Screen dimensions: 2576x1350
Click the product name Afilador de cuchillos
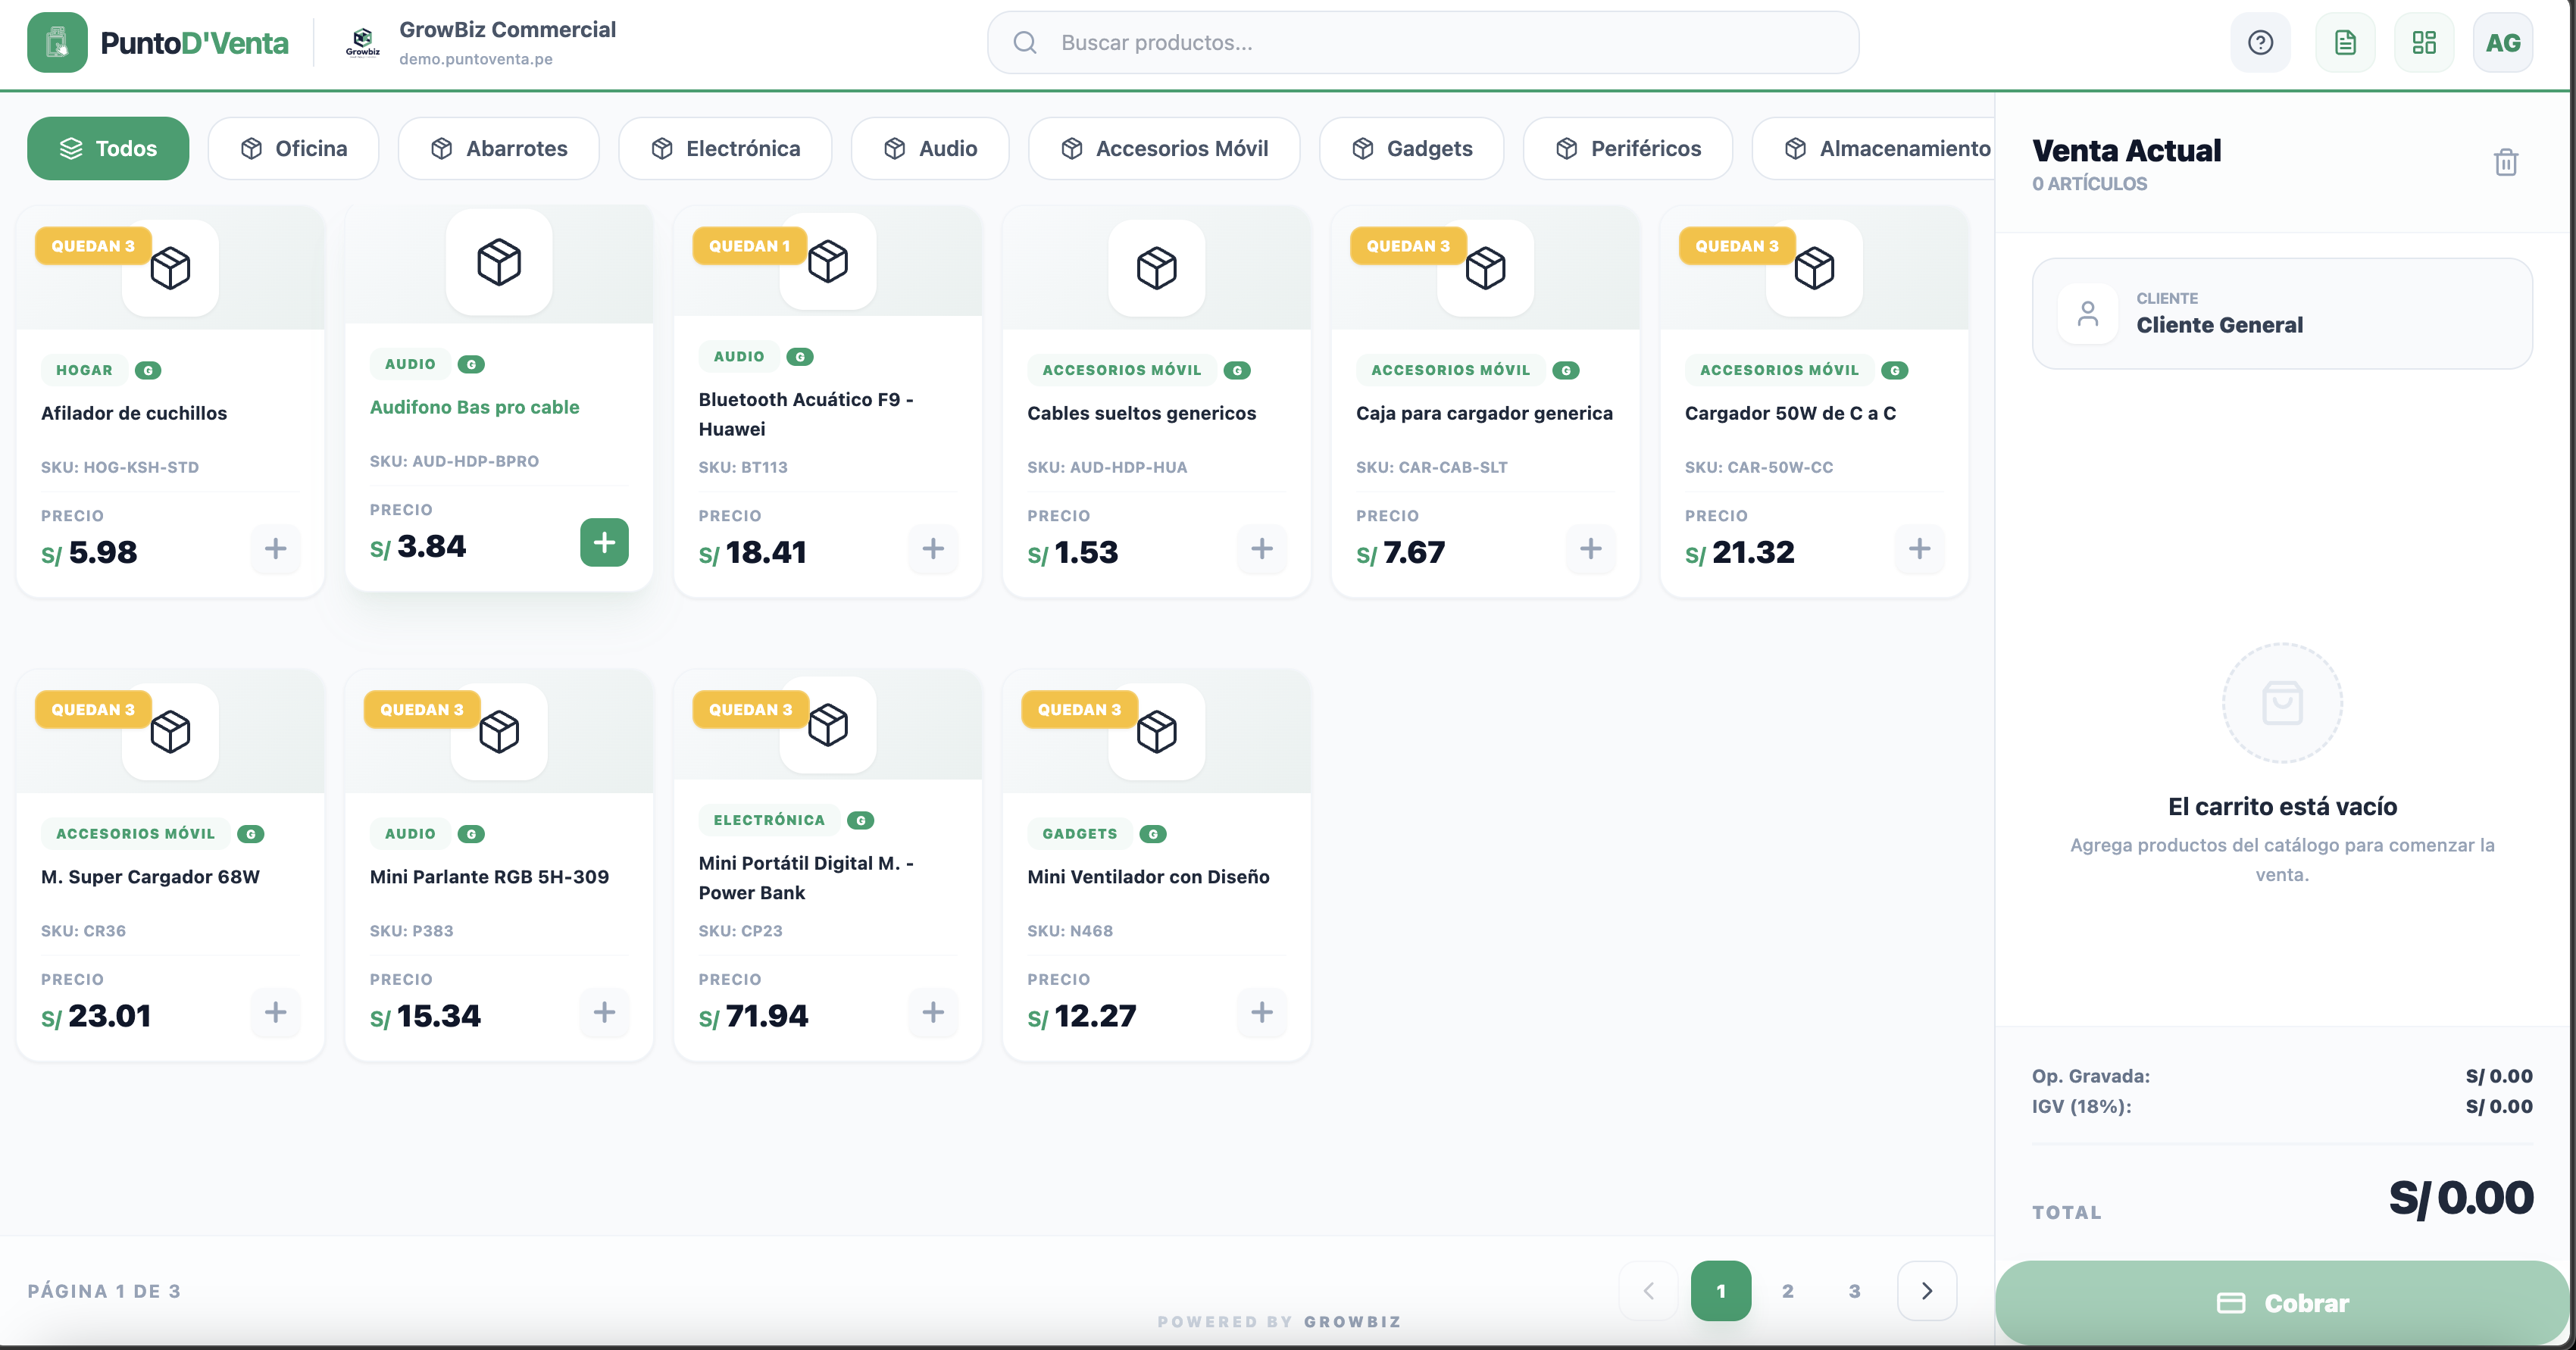tap(134, 413)
